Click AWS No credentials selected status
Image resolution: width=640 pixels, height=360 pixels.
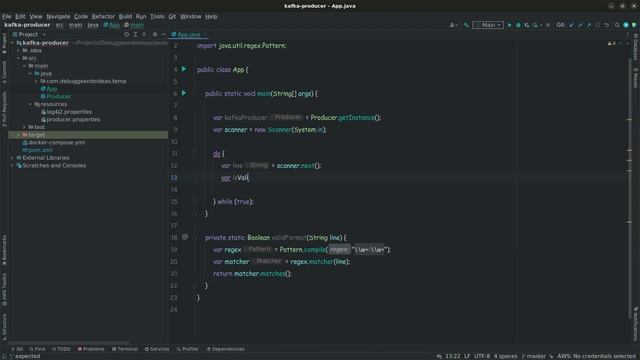tap(596, 356)
